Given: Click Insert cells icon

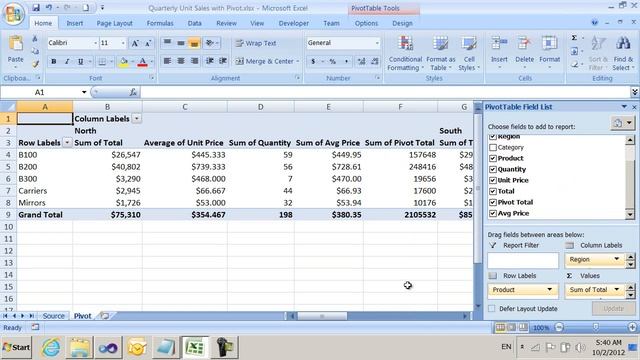Looking at the screenshot, I should click(499, 43).
